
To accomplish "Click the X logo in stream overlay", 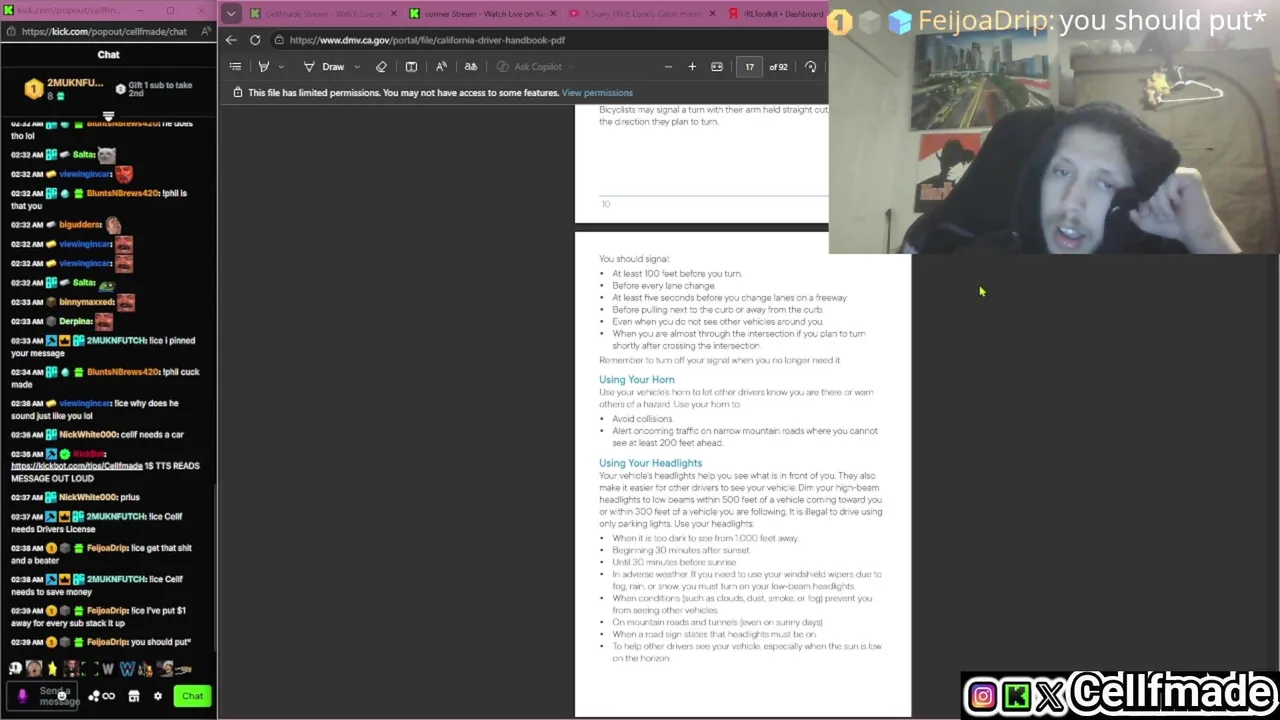I will [x=1050, y=696].
